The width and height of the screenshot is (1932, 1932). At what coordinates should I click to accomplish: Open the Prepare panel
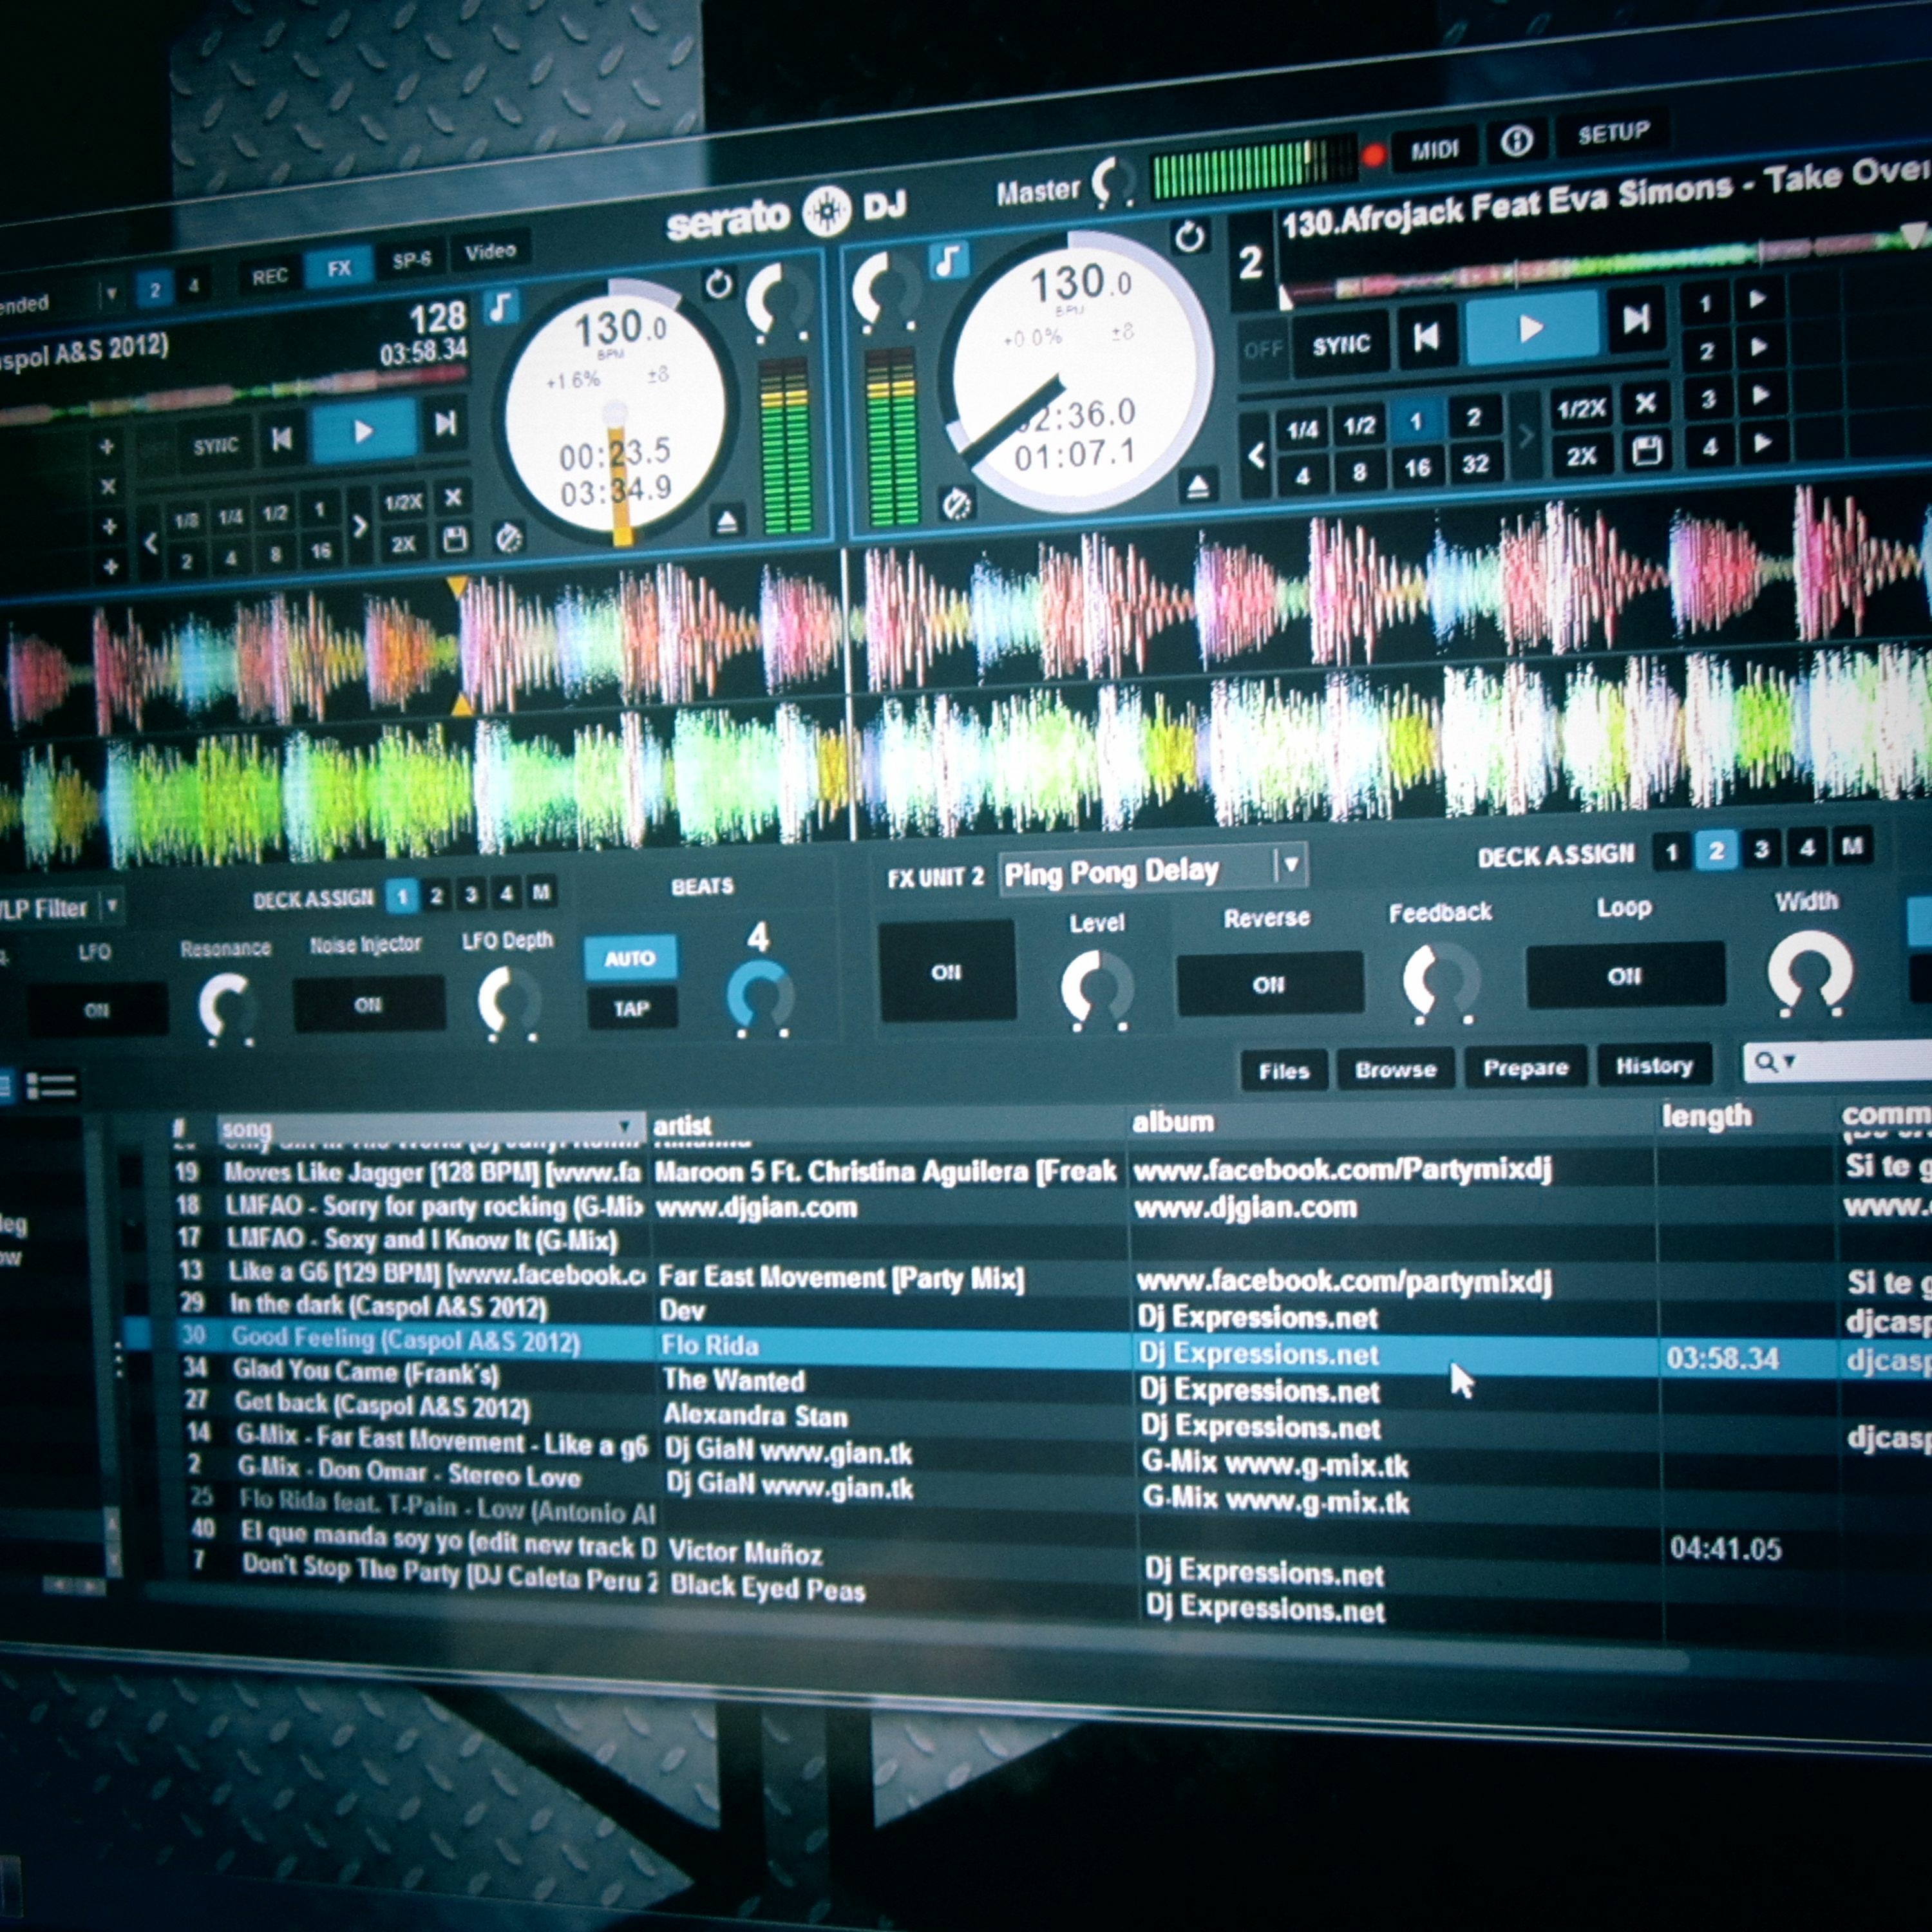(1525, 1067)
